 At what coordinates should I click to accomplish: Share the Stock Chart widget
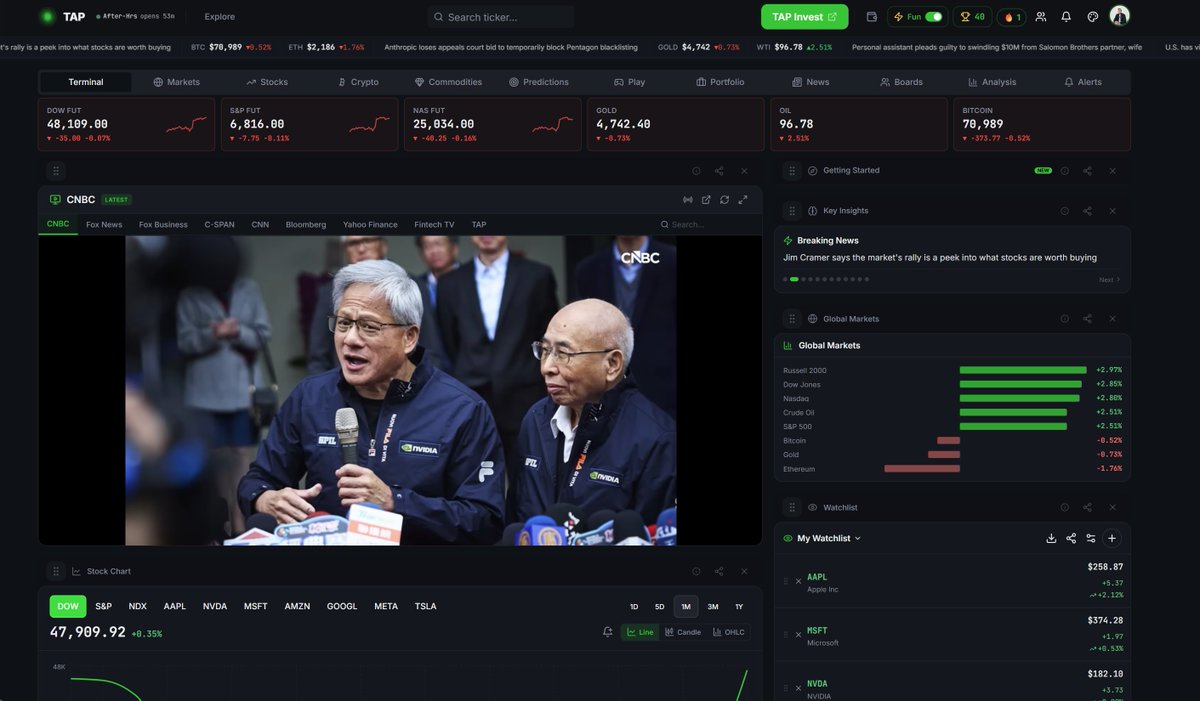[719, 571]
